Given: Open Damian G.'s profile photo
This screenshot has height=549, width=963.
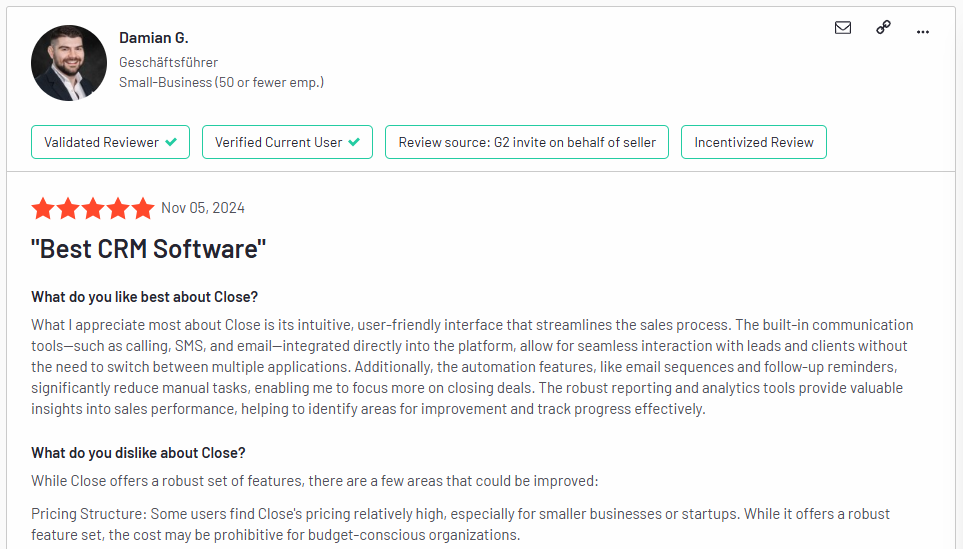Looking at the screenshot, I should pyautogui.click(x=69, y=63).
